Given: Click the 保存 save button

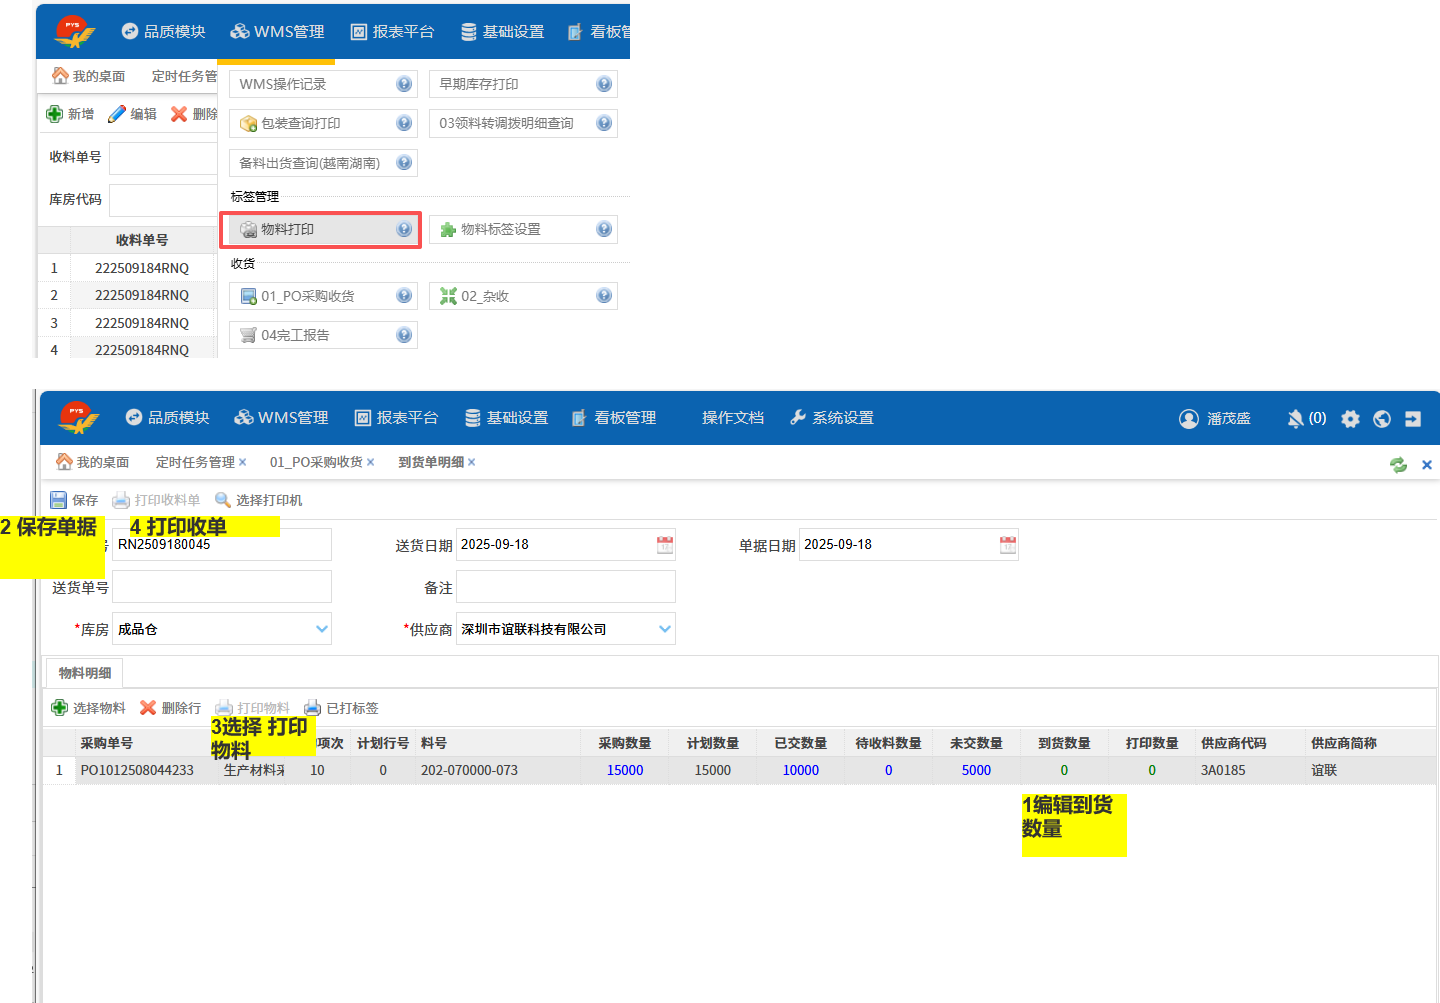Looking at the screenshot, I should point(75,500).
